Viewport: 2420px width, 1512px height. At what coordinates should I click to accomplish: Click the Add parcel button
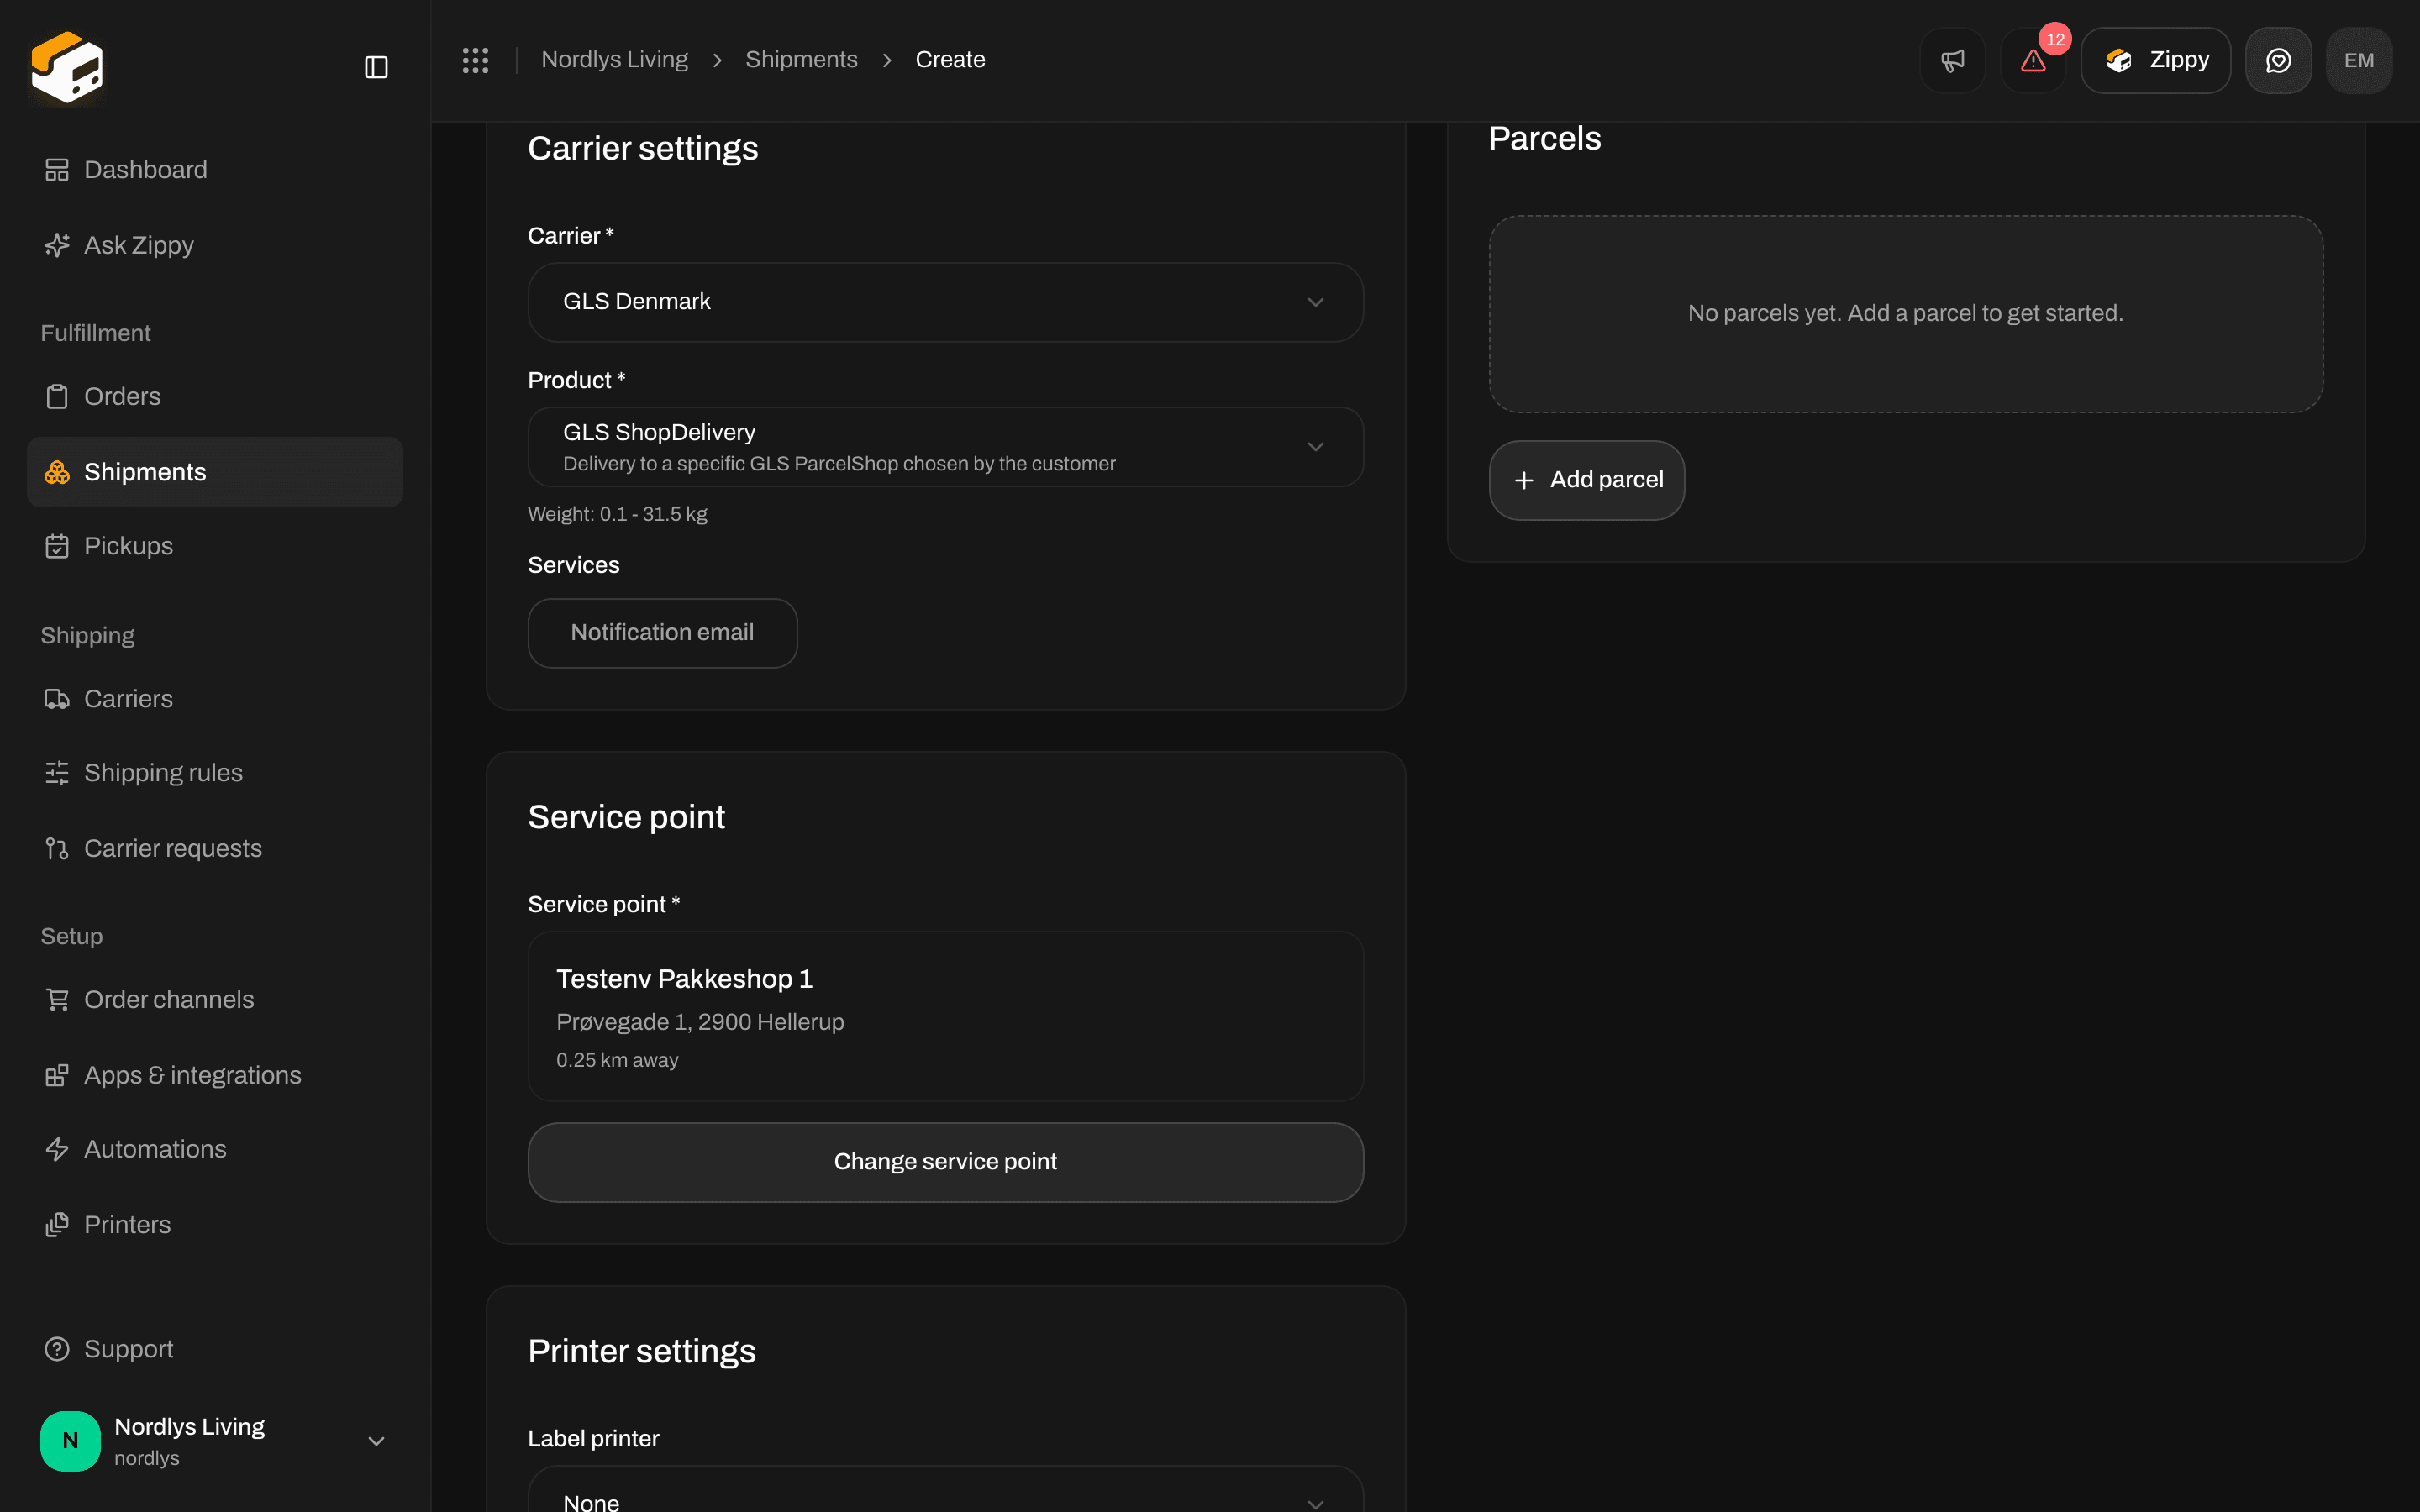click(1586, 480)
